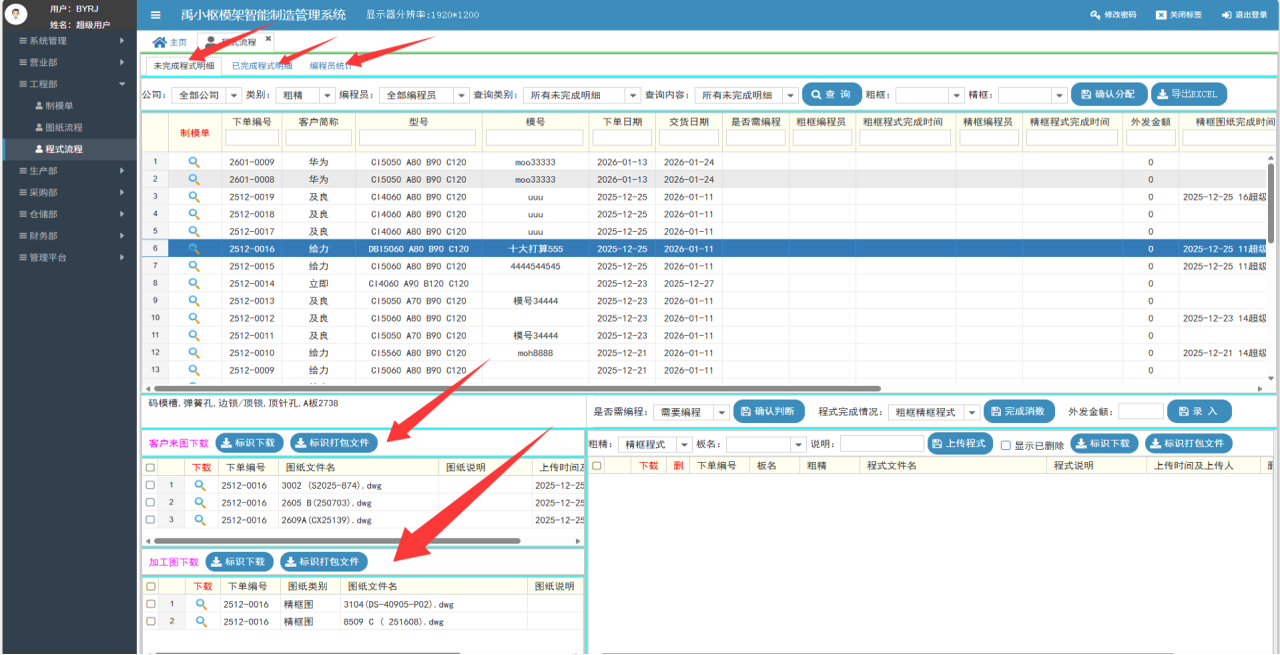Viewport: 1280px width, 655px height.
Task: Check the box for 3104(DS-40905-P02).dwg row
Action: pyautogui.click(x=150, y=604)
